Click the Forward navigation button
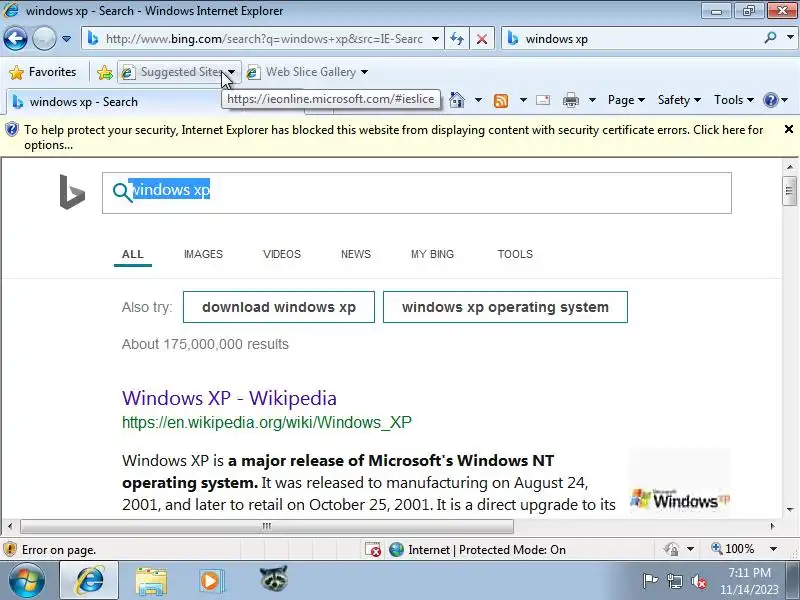Image resolution: width=800 pixels, height=600 pixels. tap(44, 39)
